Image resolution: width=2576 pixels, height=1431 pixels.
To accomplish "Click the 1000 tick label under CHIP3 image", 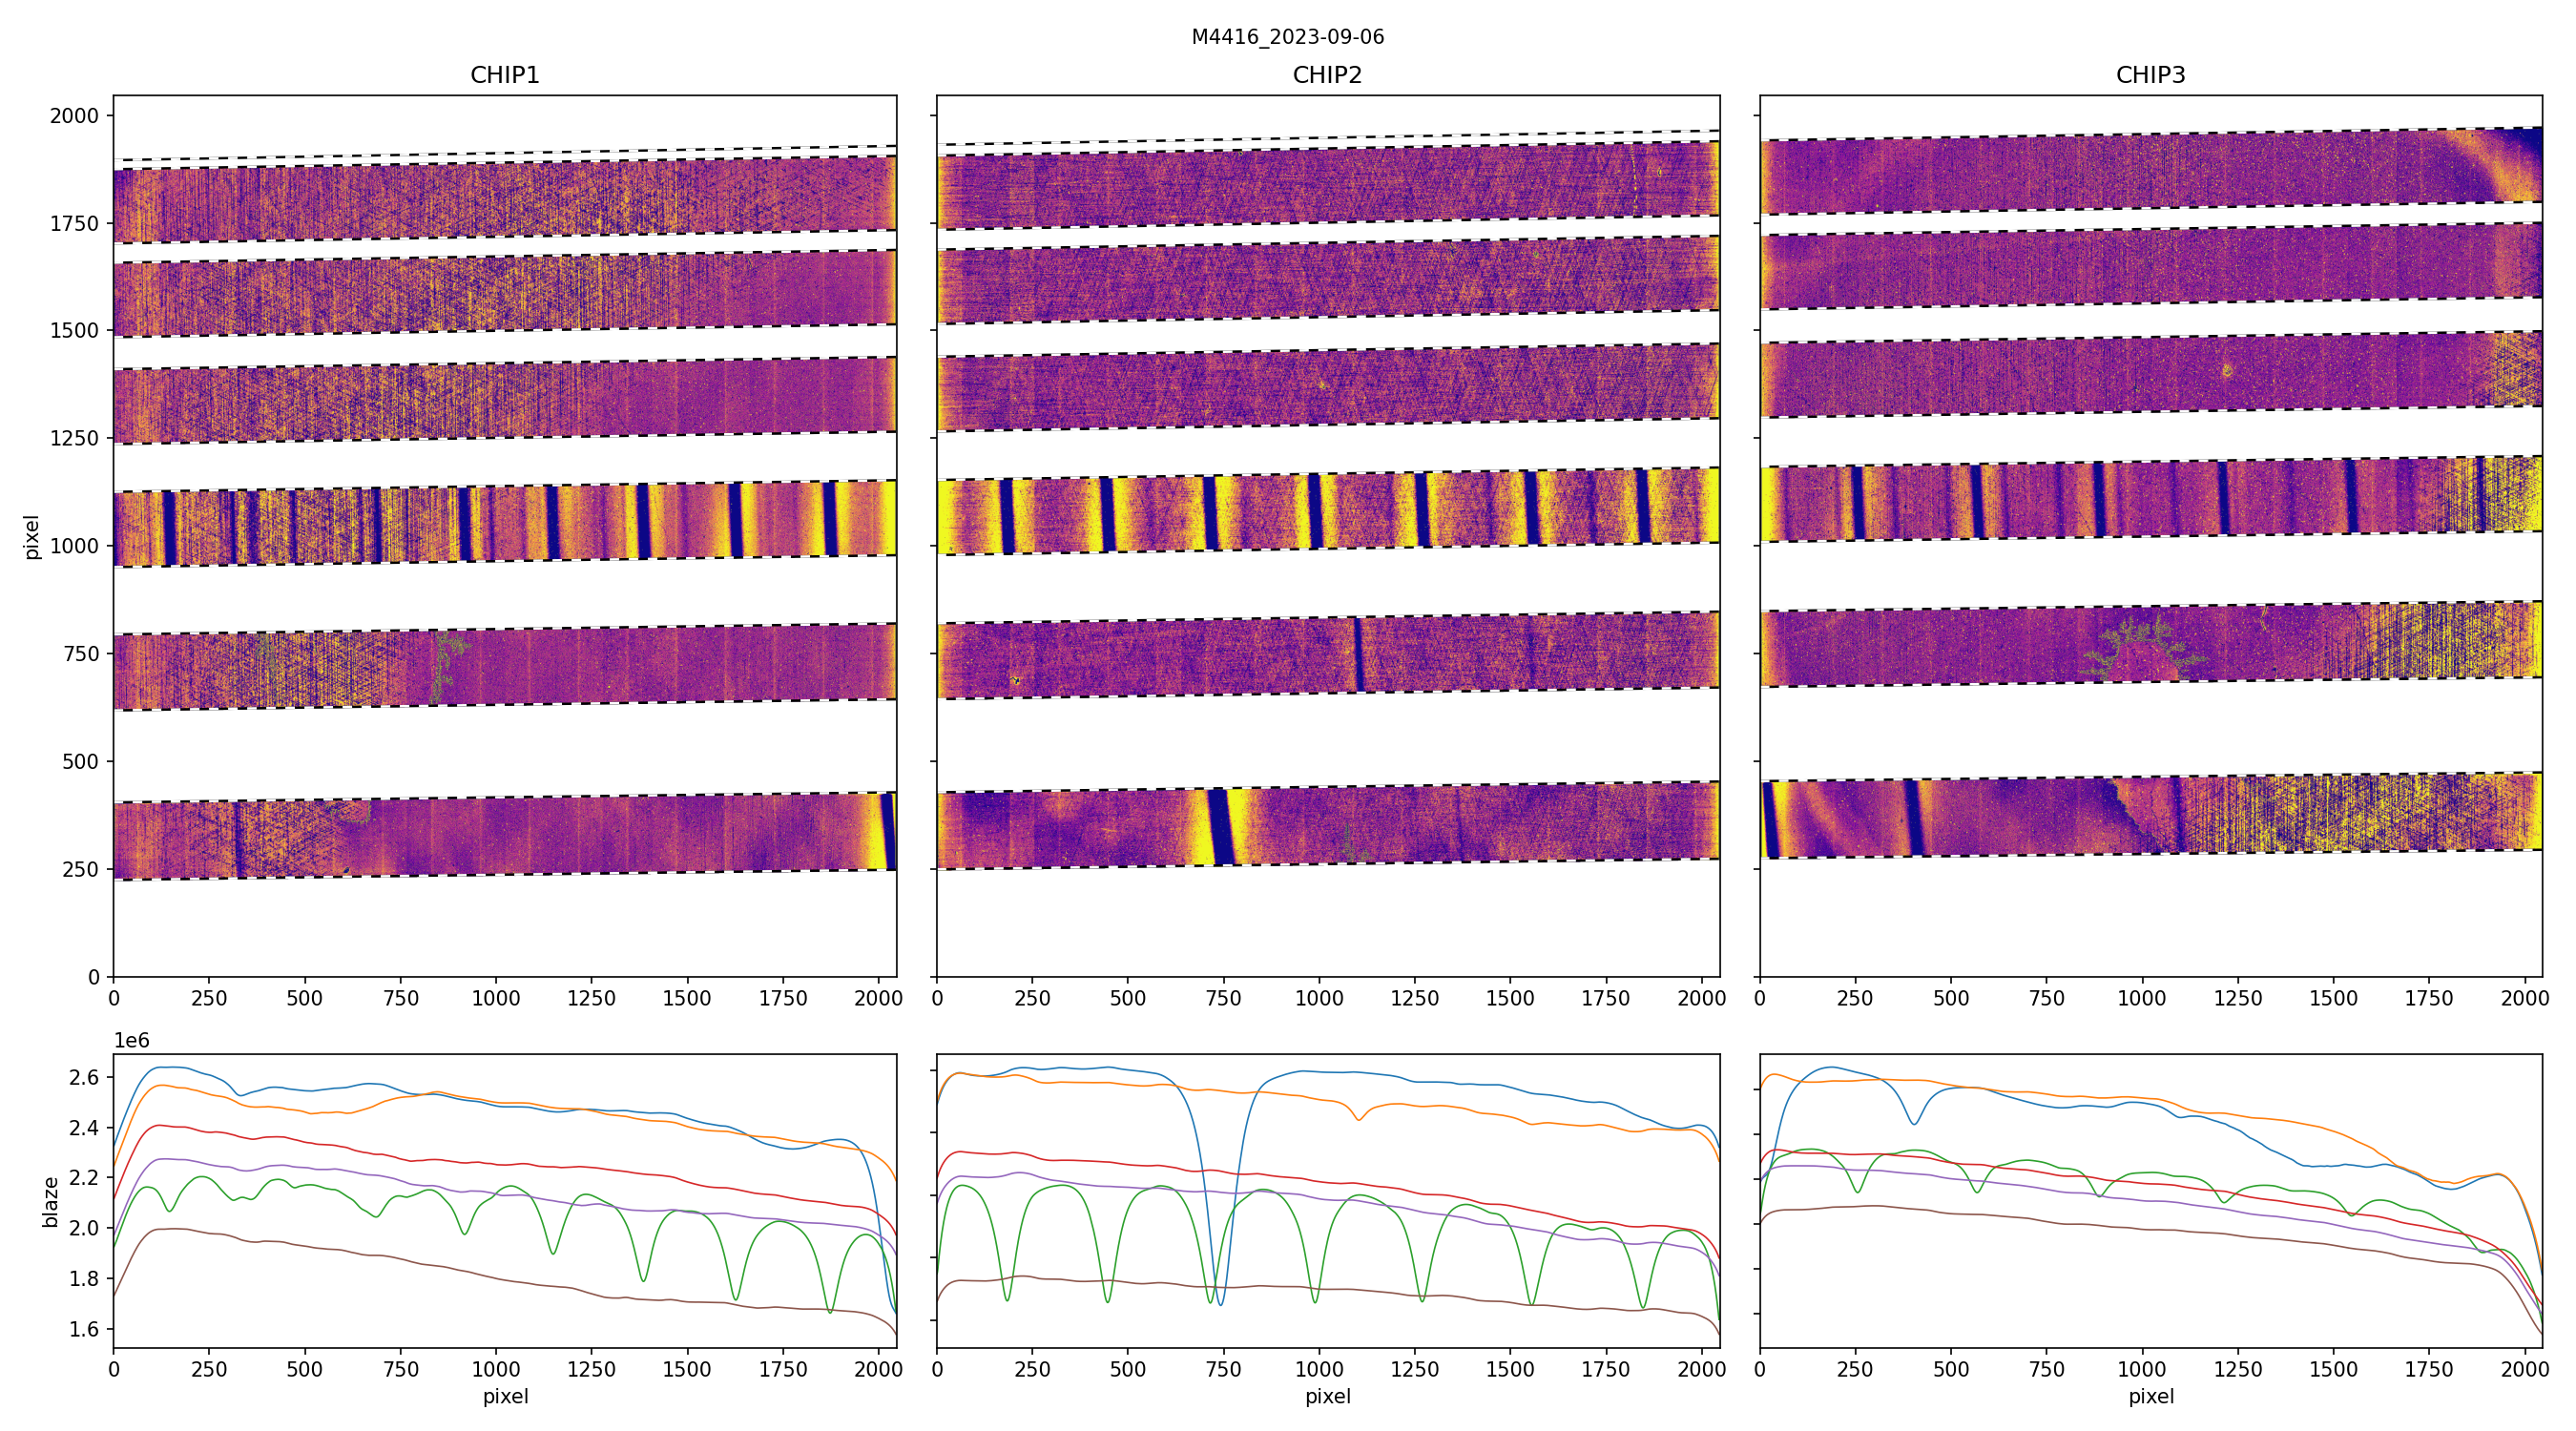I will click(2141, 998).
